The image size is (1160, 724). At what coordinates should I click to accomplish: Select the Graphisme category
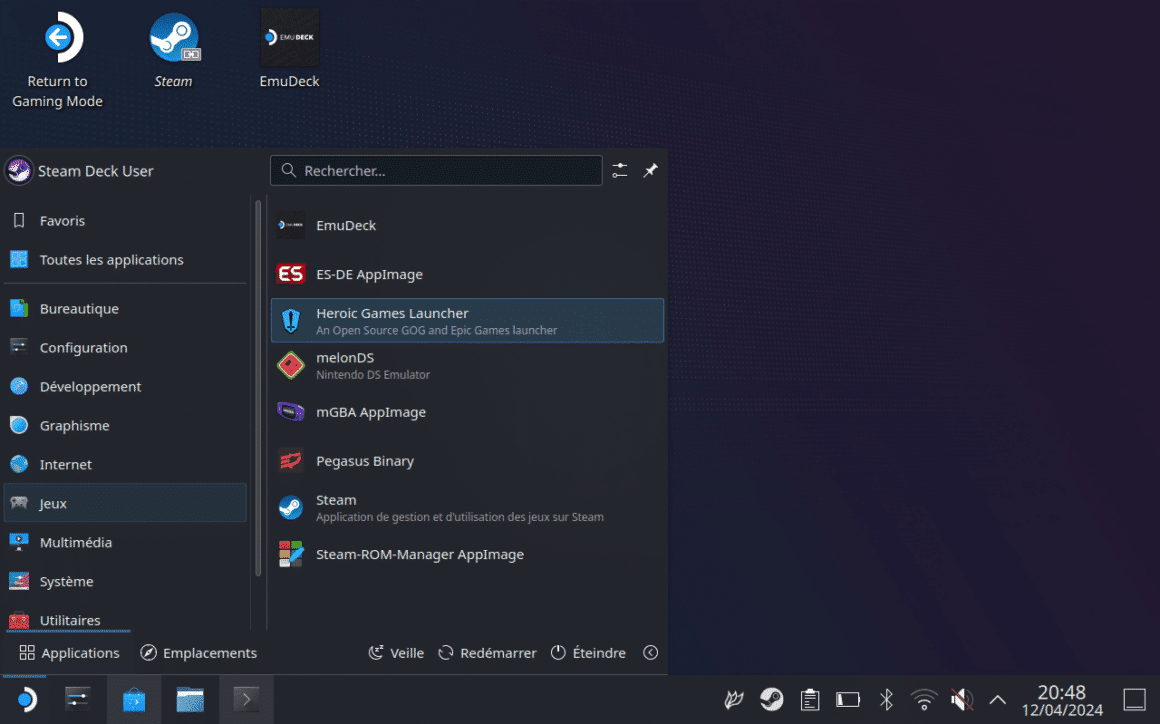coord(125,425)
